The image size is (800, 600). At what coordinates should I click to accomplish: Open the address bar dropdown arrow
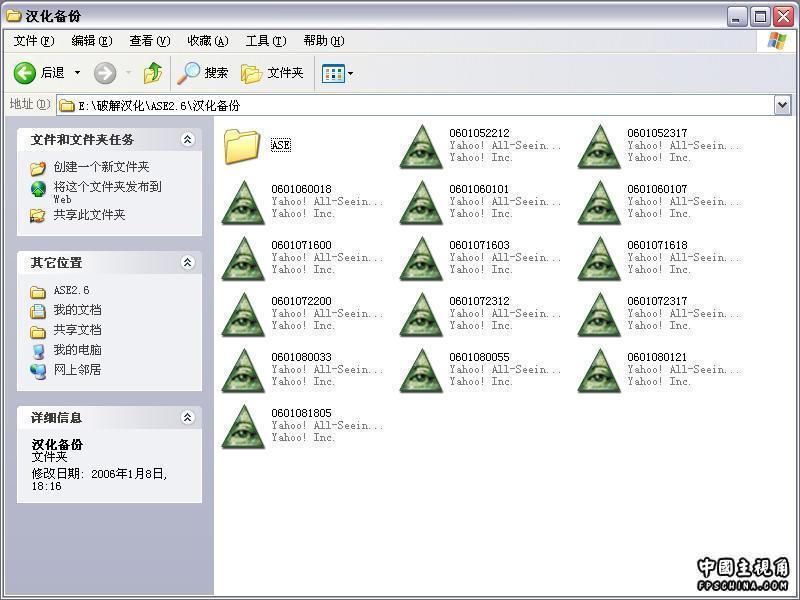click(783, 106)
